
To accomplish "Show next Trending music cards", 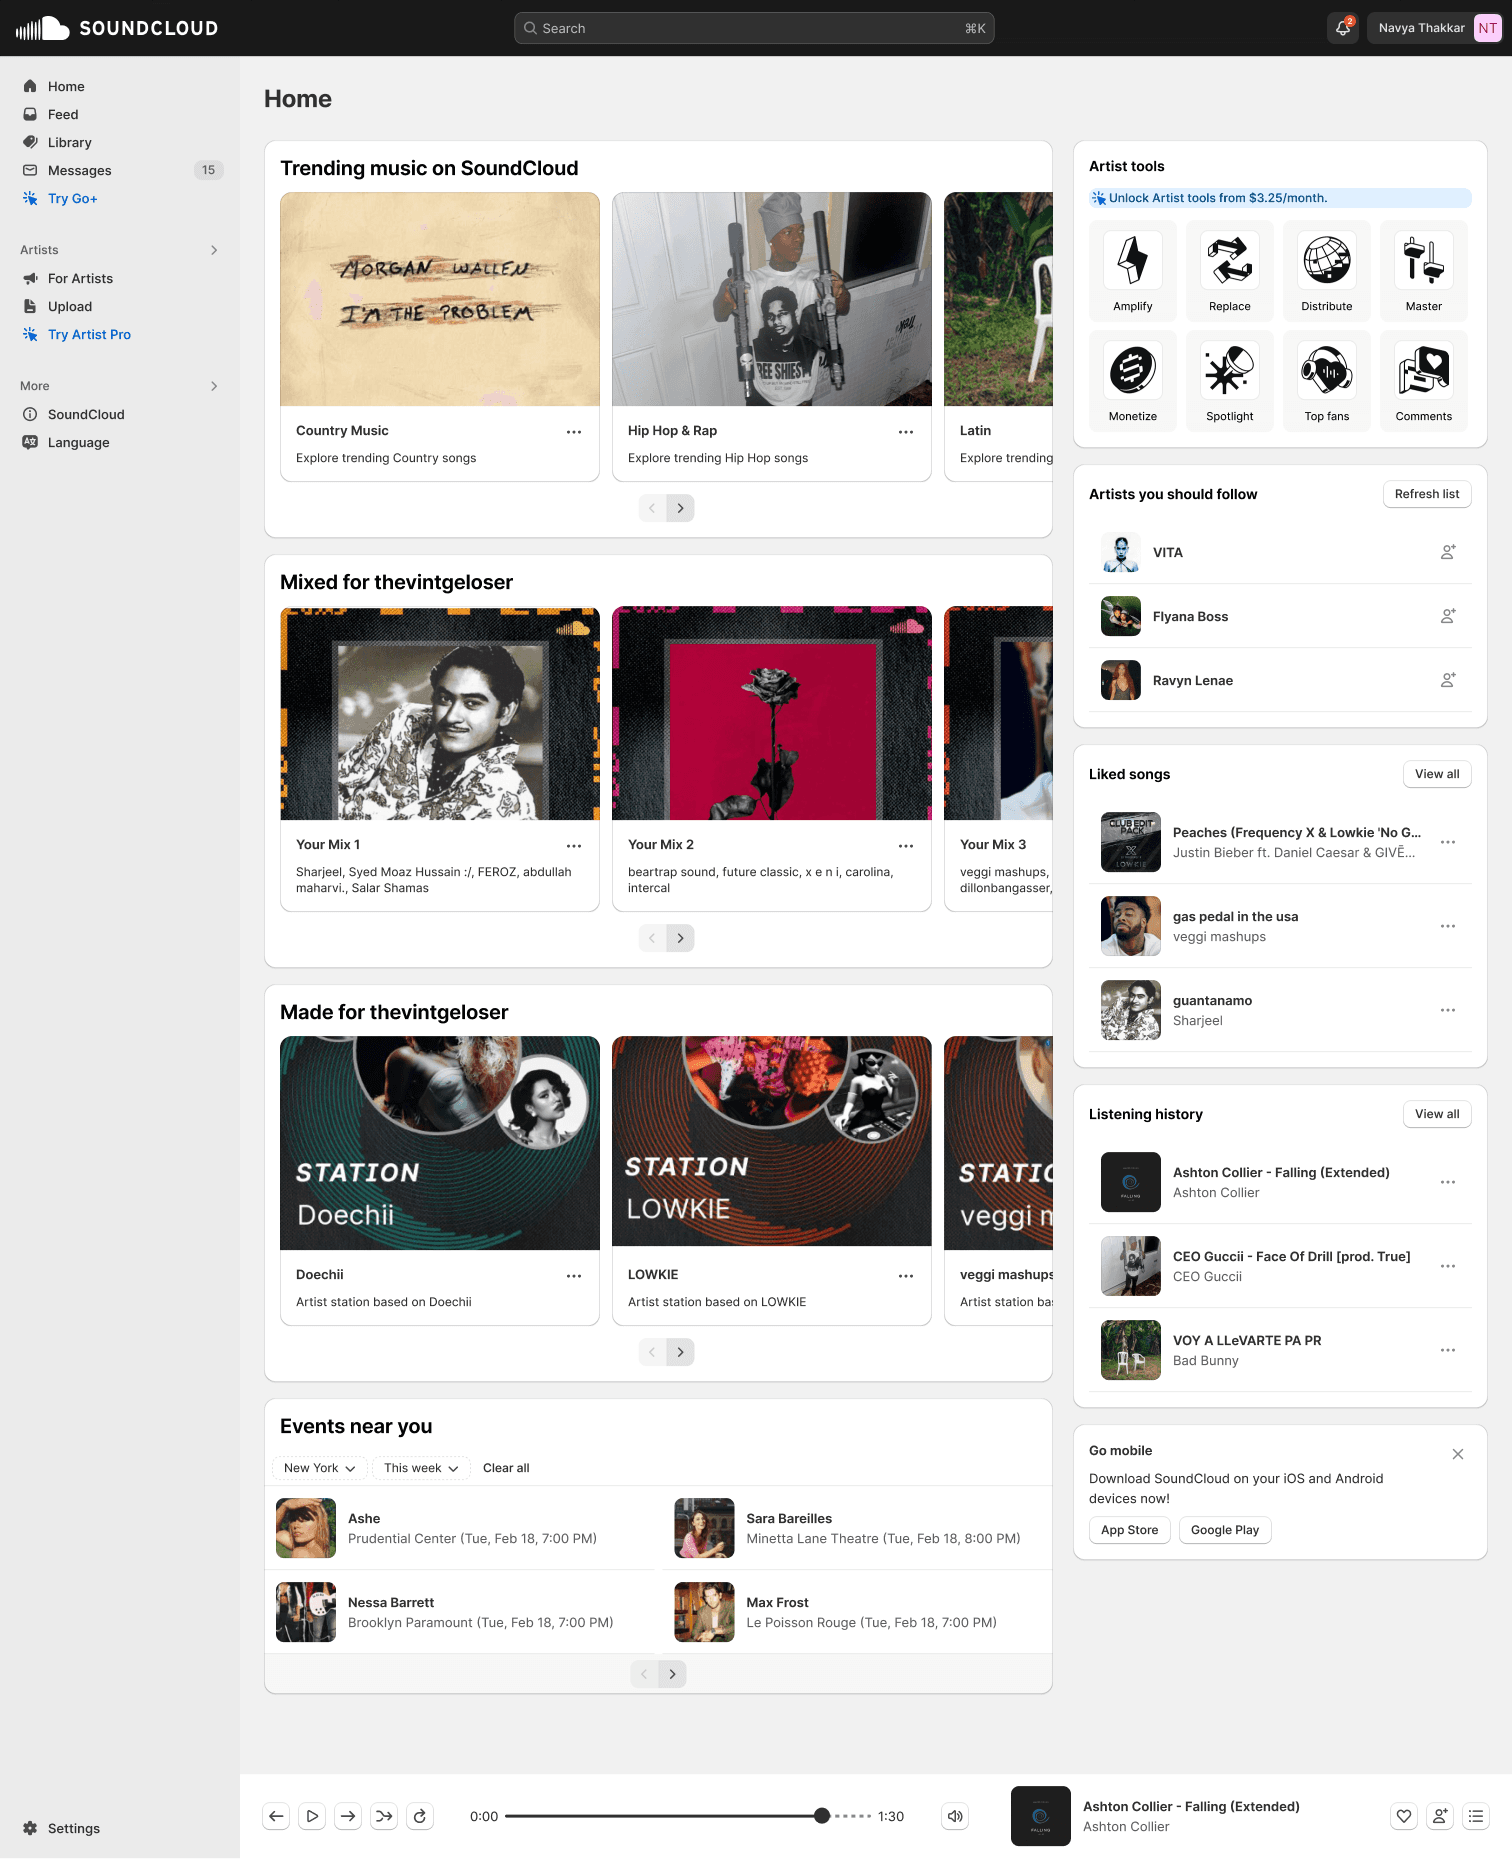I will tap(680, 508).
